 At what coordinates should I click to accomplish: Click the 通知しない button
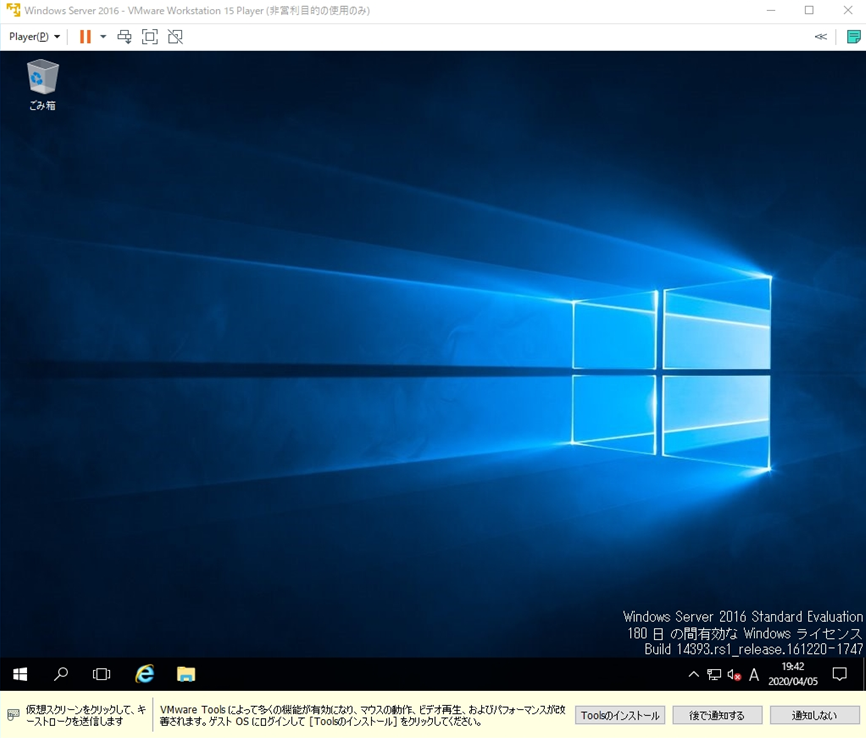pyautogui.click(x=815, y=715)
